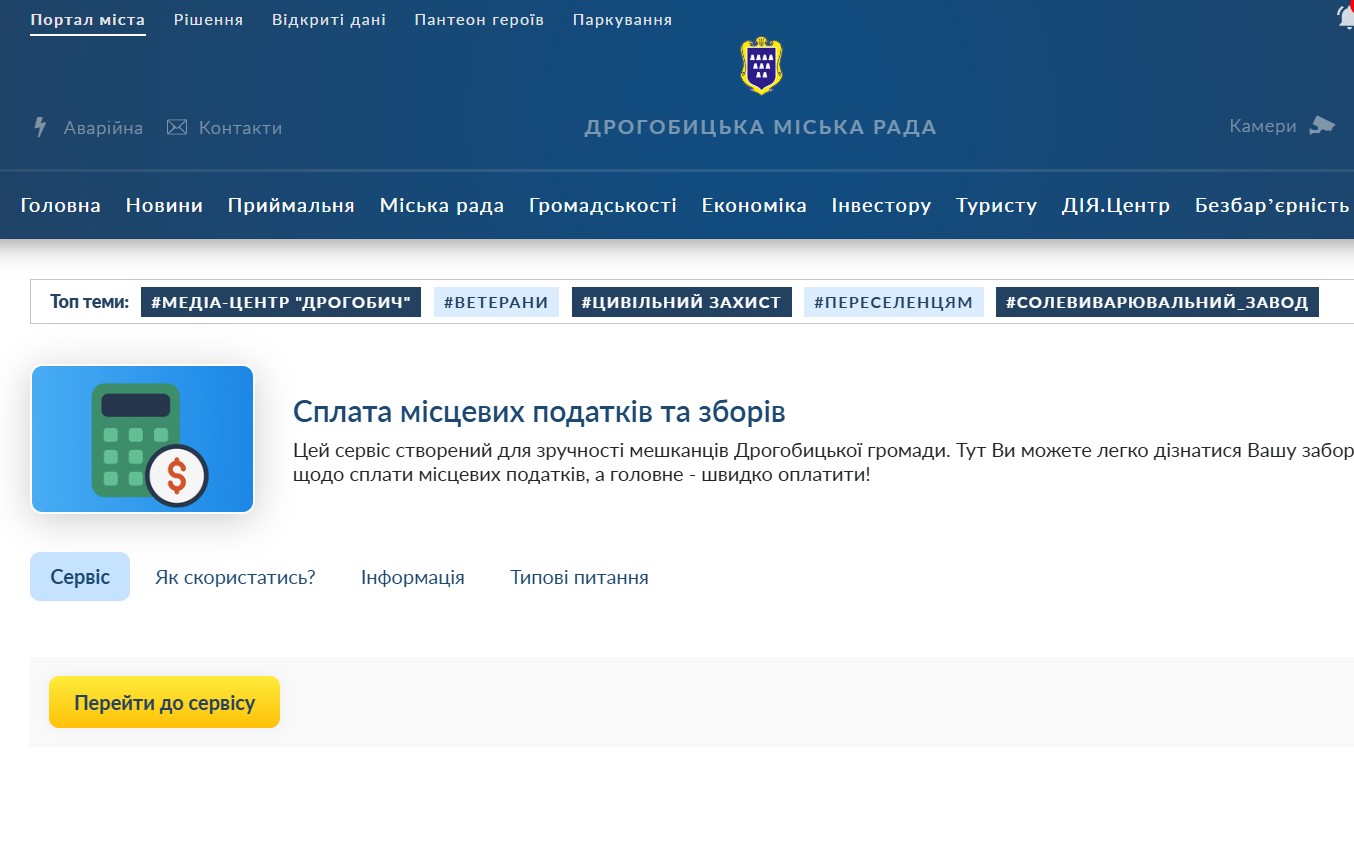This screenshot has width=1354, height=841.
Task: Open the Економіка navigation item
Action: tap(753, 205)
